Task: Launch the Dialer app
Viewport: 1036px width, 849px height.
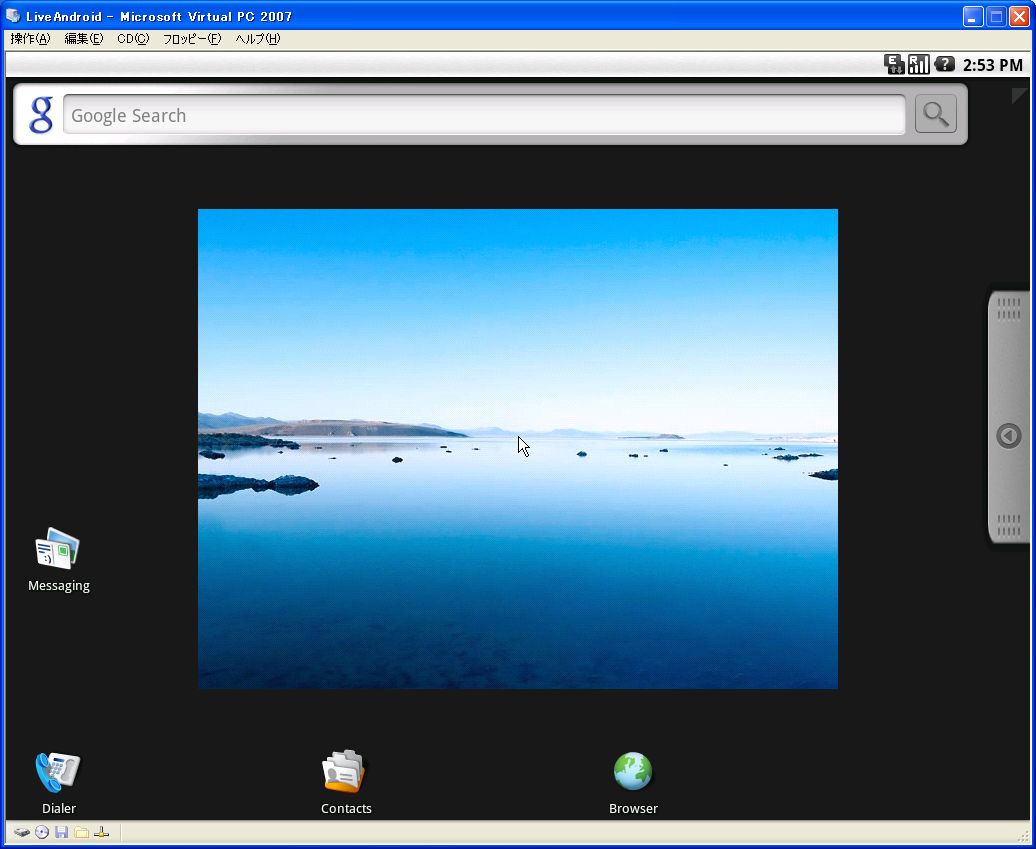Action: pyautogui.click(x=58, y=783)
